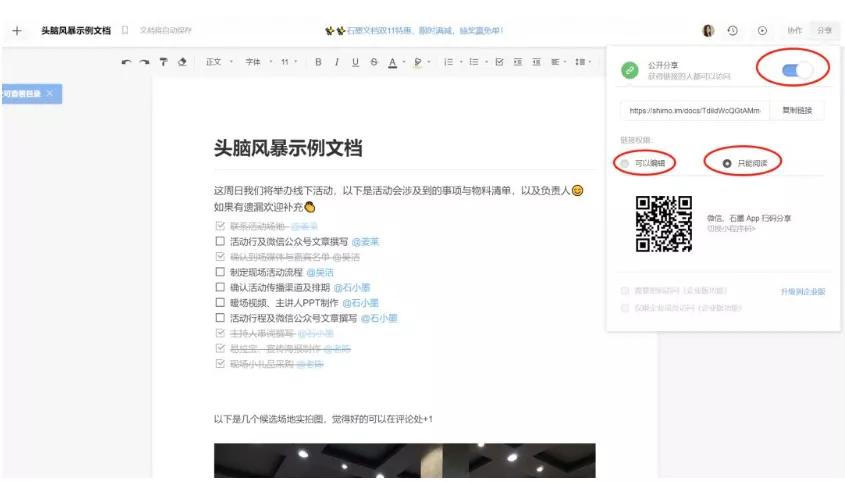Click the @姜莱 mention in article writing task
This screenshot has width=845, height=483.
coord(365,242)
